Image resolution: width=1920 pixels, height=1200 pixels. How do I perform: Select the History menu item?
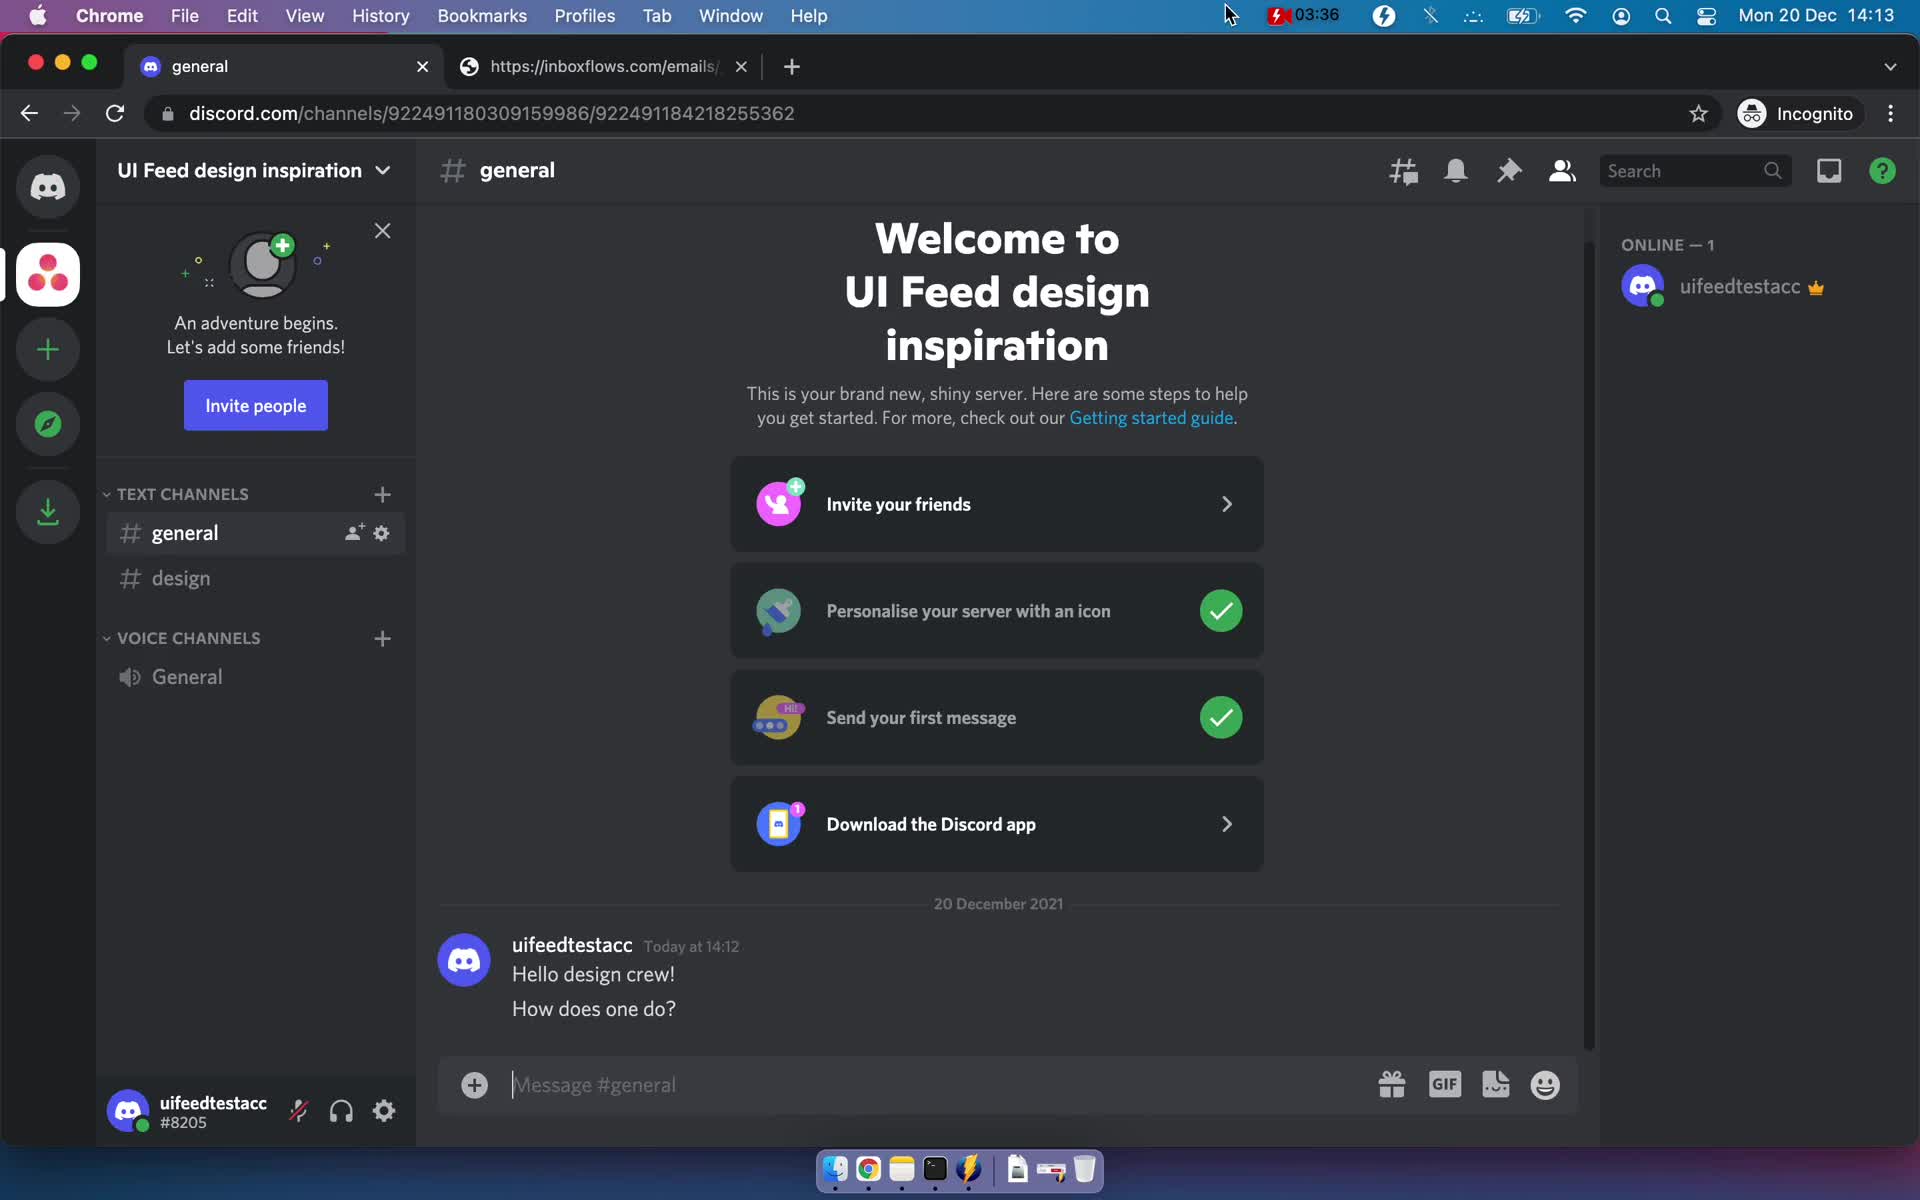click(380, 15)
